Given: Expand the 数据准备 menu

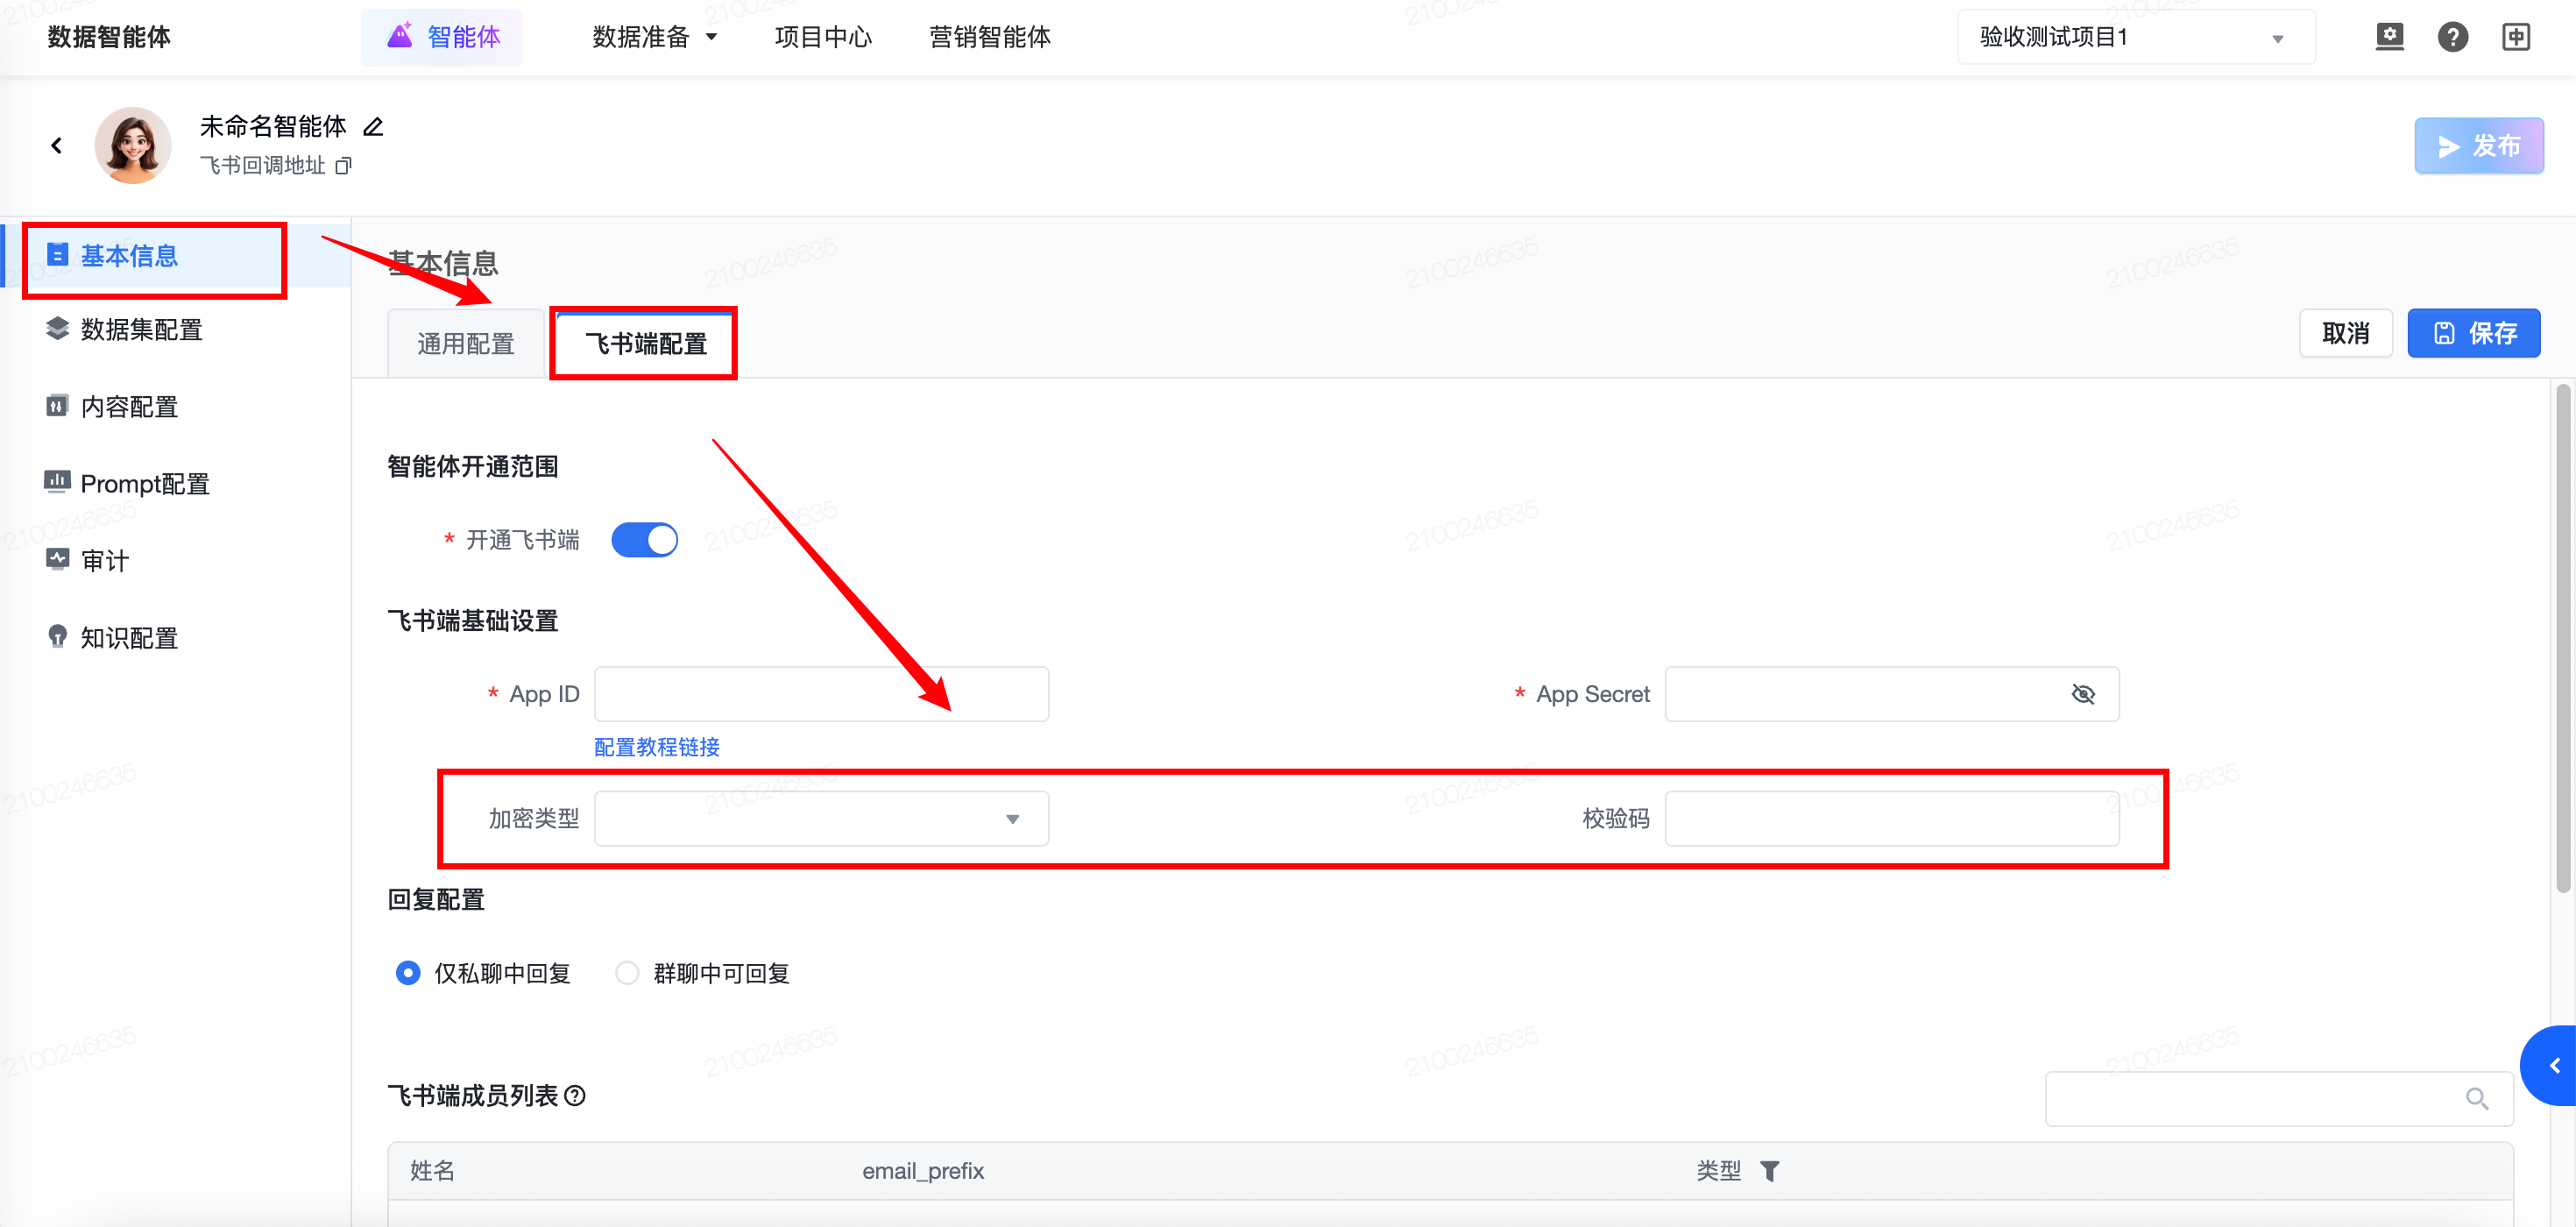Looking at the screenshot, I should pyautogui.click(x=654, y=38).
